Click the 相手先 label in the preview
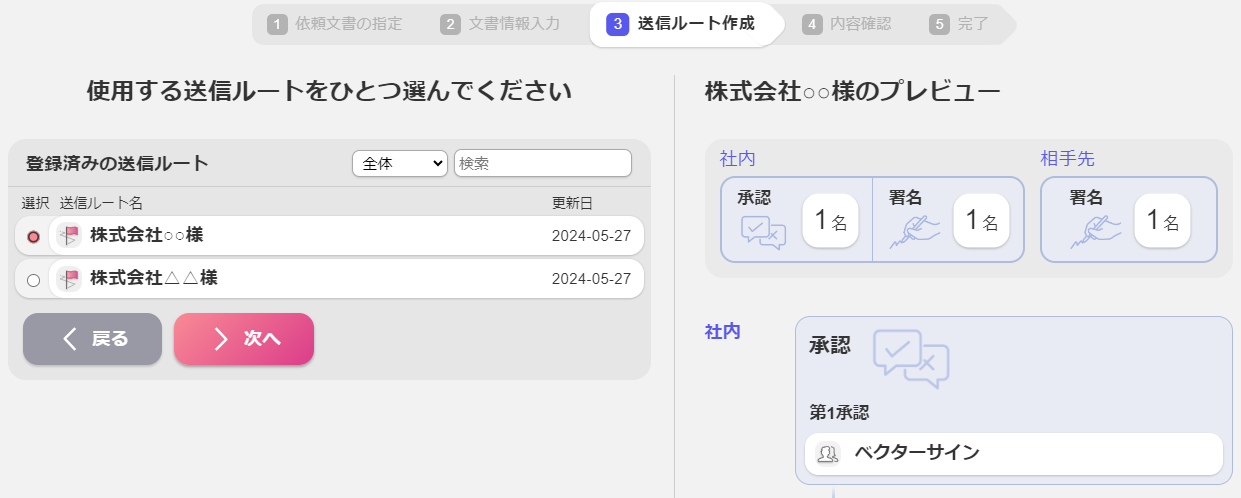 (x=1067, y=159)
